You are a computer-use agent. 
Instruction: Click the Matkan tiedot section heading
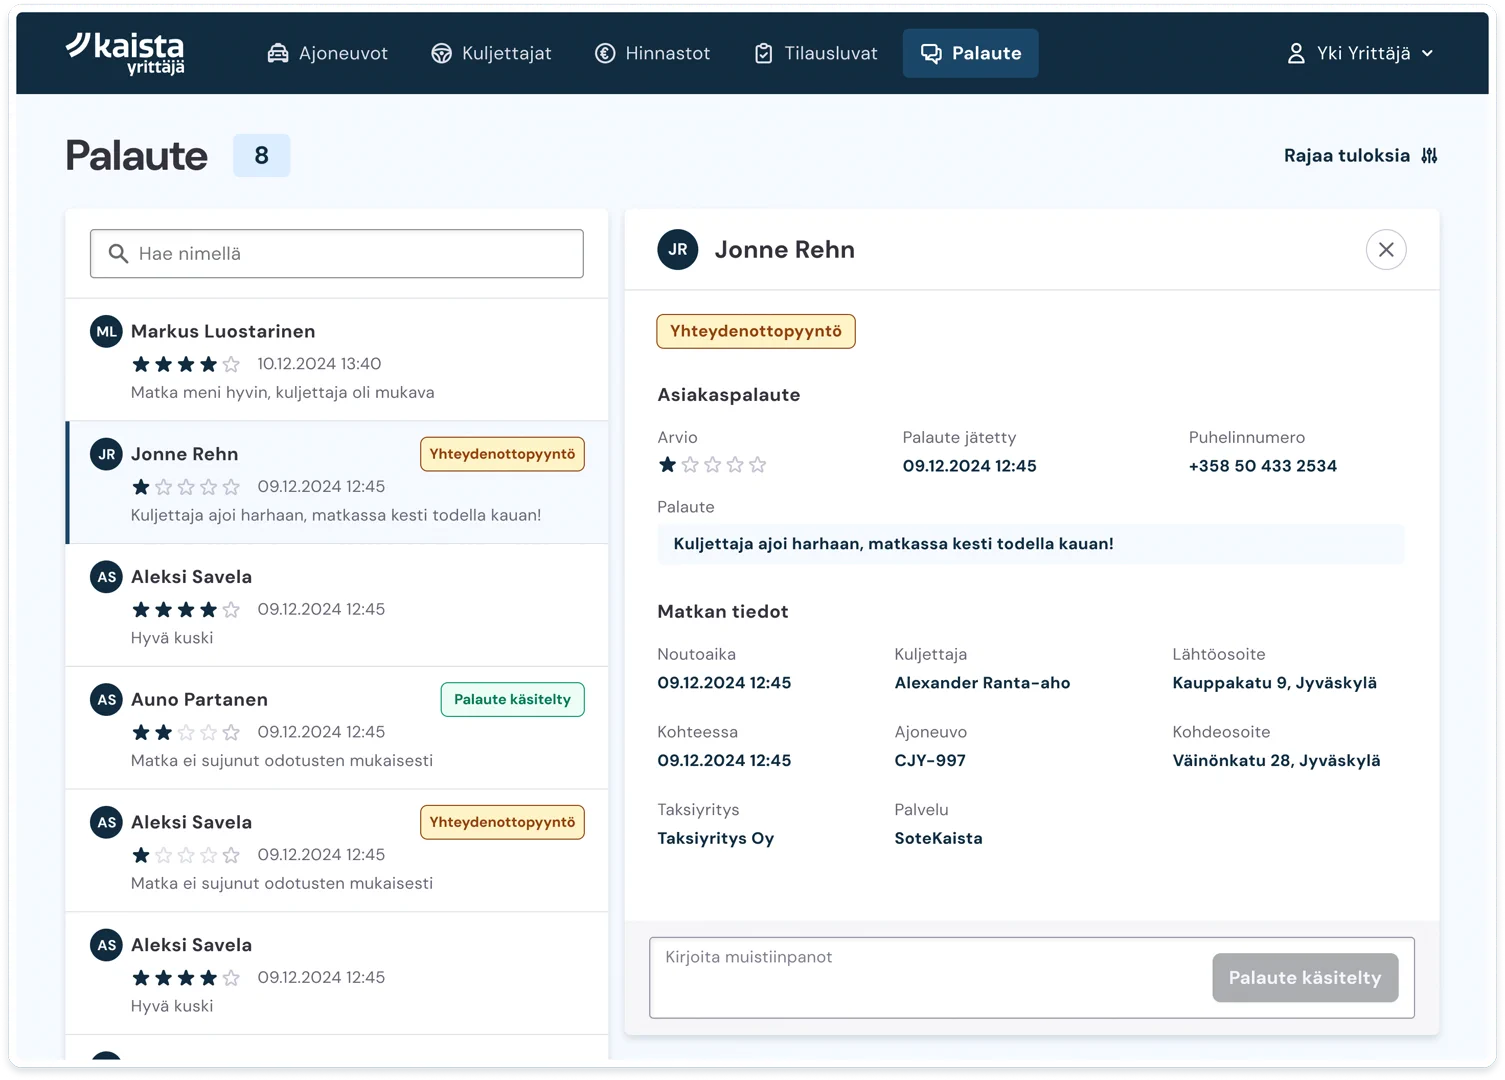pyautogui.click(x=723, y=612)
